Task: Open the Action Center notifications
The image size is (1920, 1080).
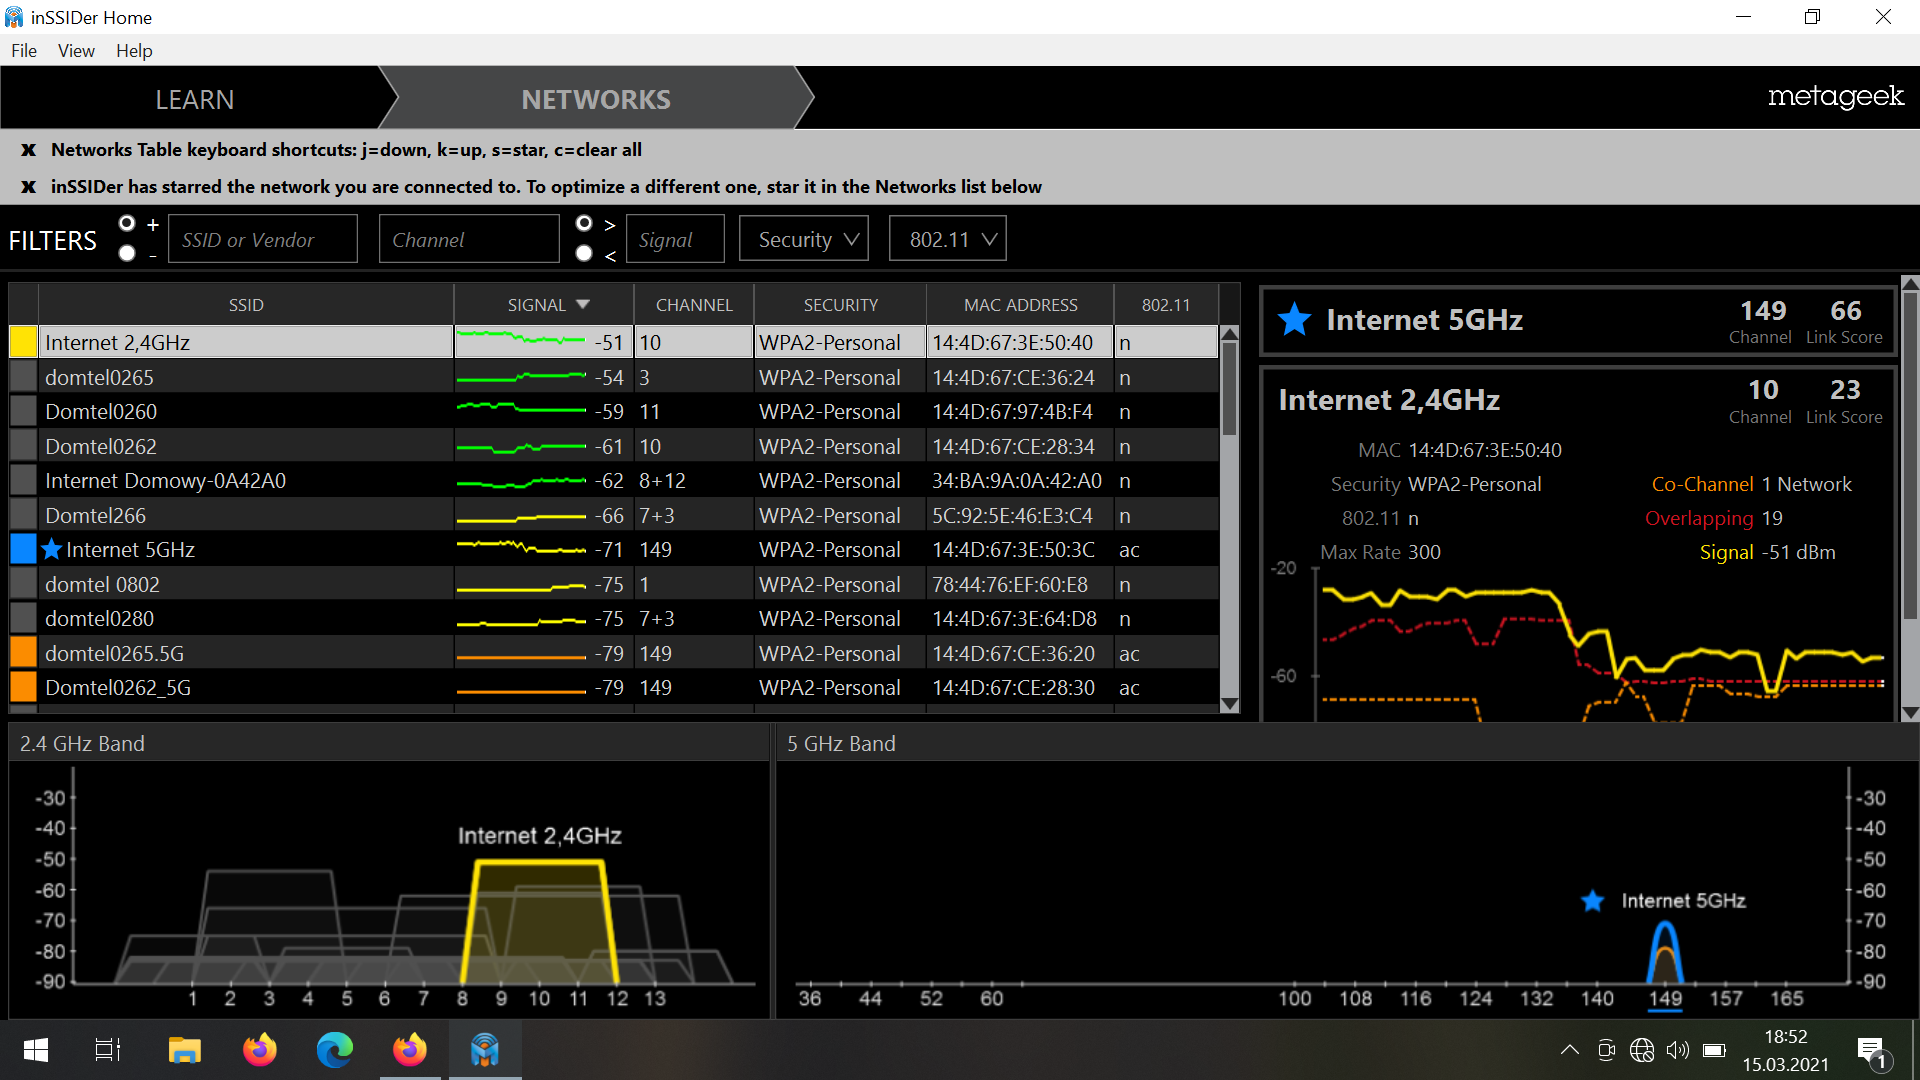Action: click(x=1872, y=1052)
